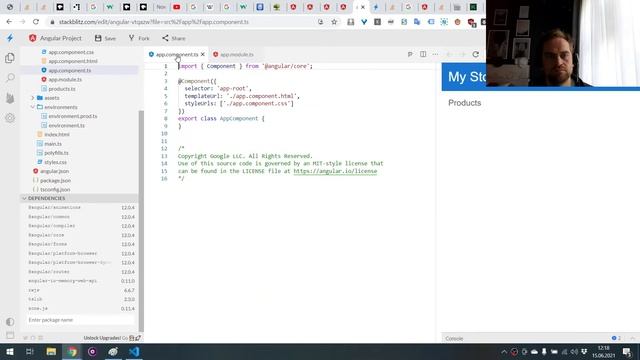
Task: Toggle the layout window icon in sidebar
Action: (x=10, y=336)
